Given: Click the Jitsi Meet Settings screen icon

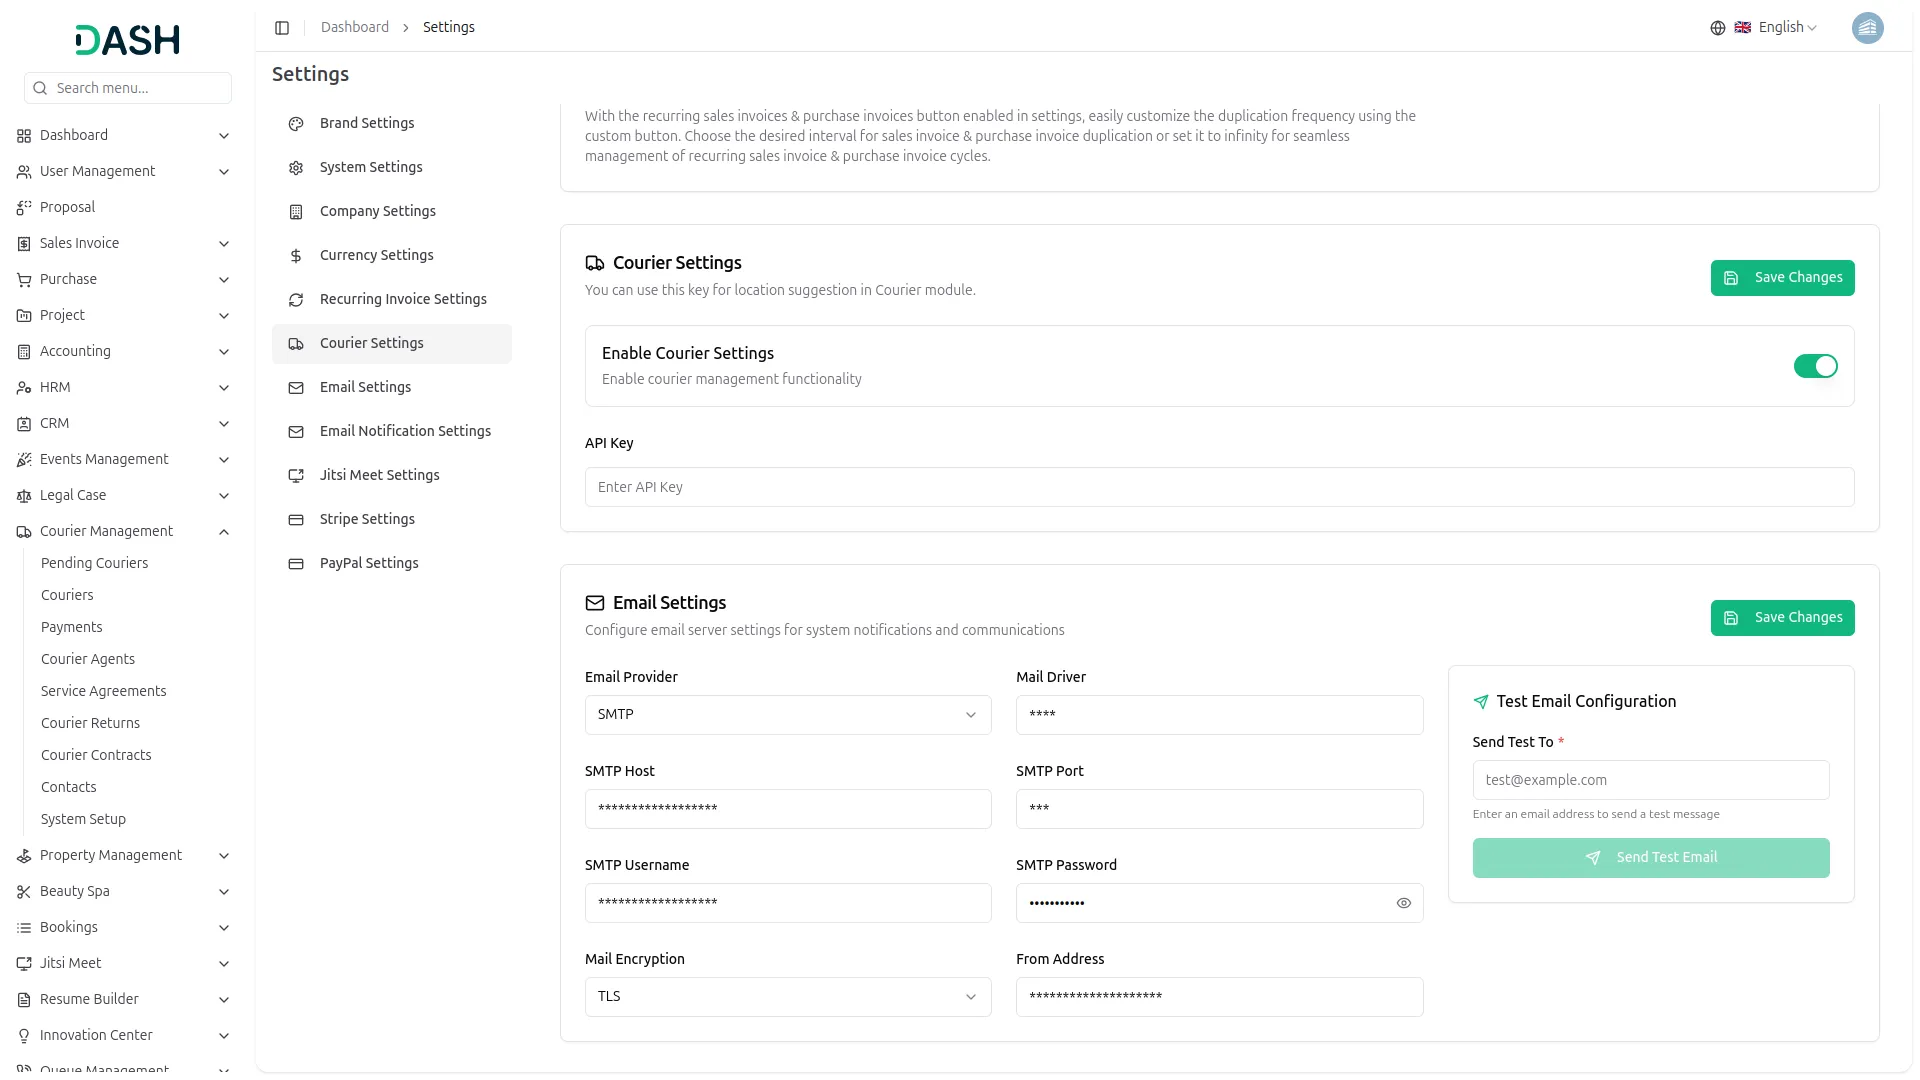Looking at the screenshot, I should click(x=296, y=476).
